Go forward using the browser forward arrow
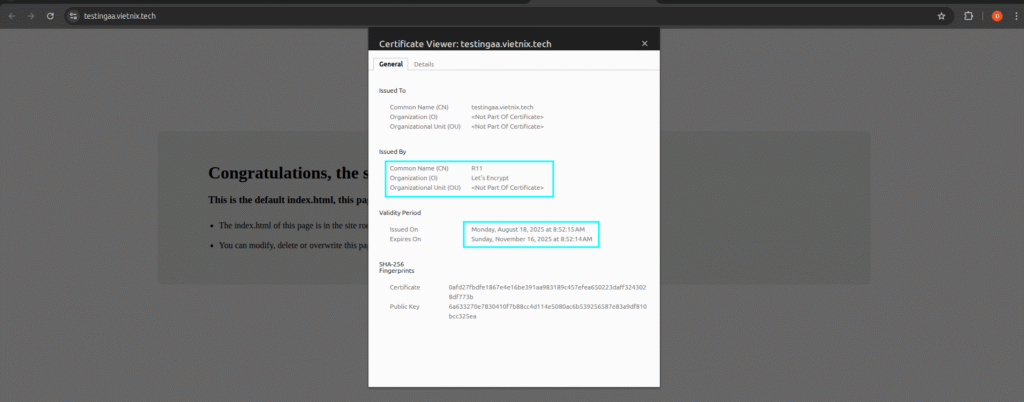This screenshot has width=1024, height=402. point(31,16)
